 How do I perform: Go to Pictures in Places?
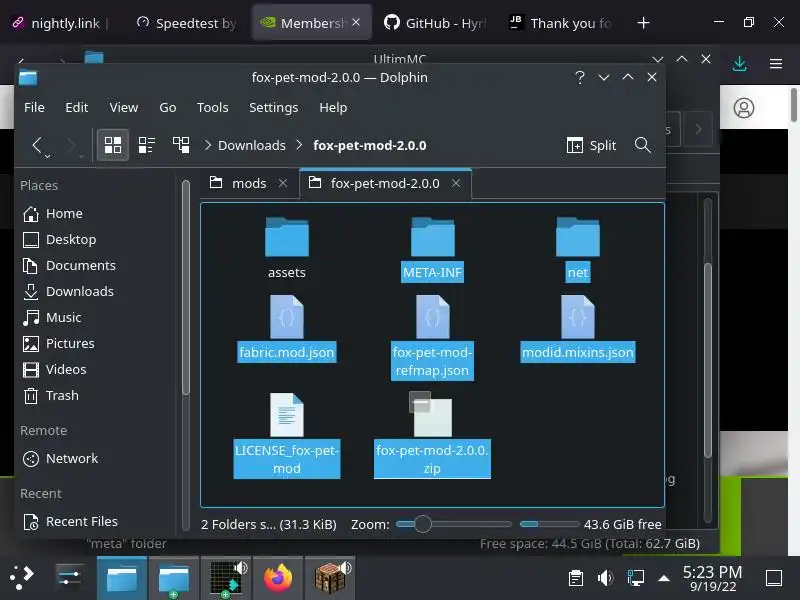point(59,344)
